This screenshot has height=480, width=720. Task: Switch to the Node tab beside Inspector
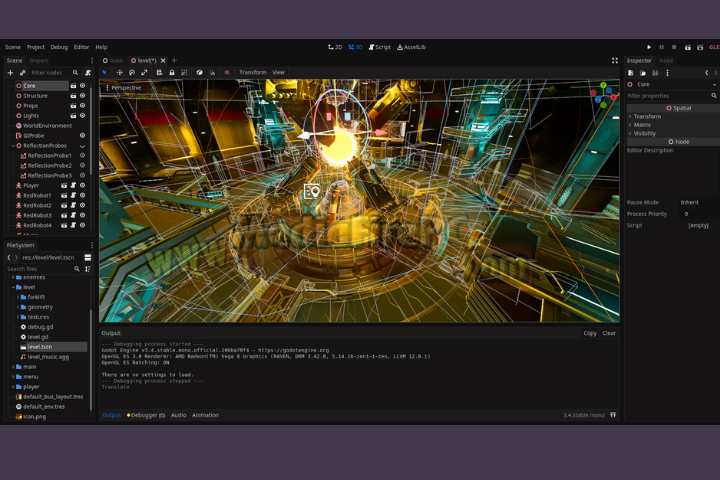666,61
